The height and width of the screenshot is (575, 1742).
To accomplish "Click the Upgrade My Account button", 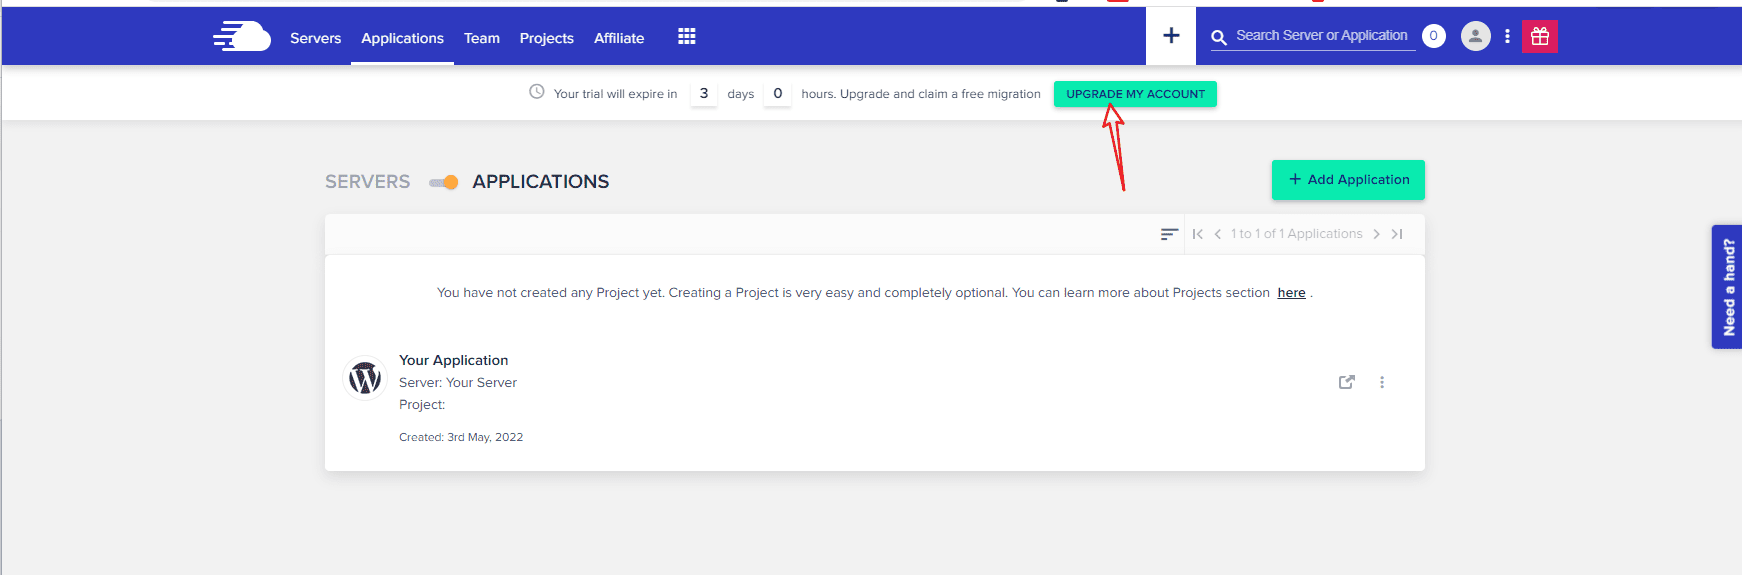I will coord(1135,94).
